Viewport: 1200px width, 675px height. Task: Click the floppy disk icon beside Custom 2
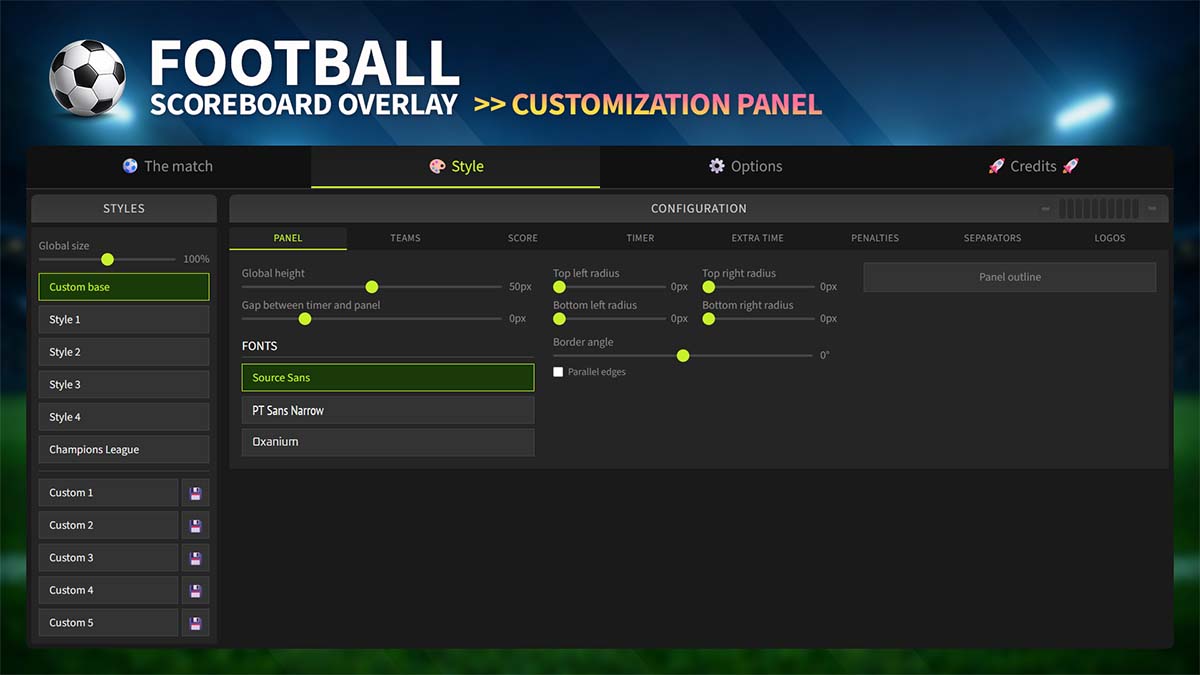[x=195, y=525]
